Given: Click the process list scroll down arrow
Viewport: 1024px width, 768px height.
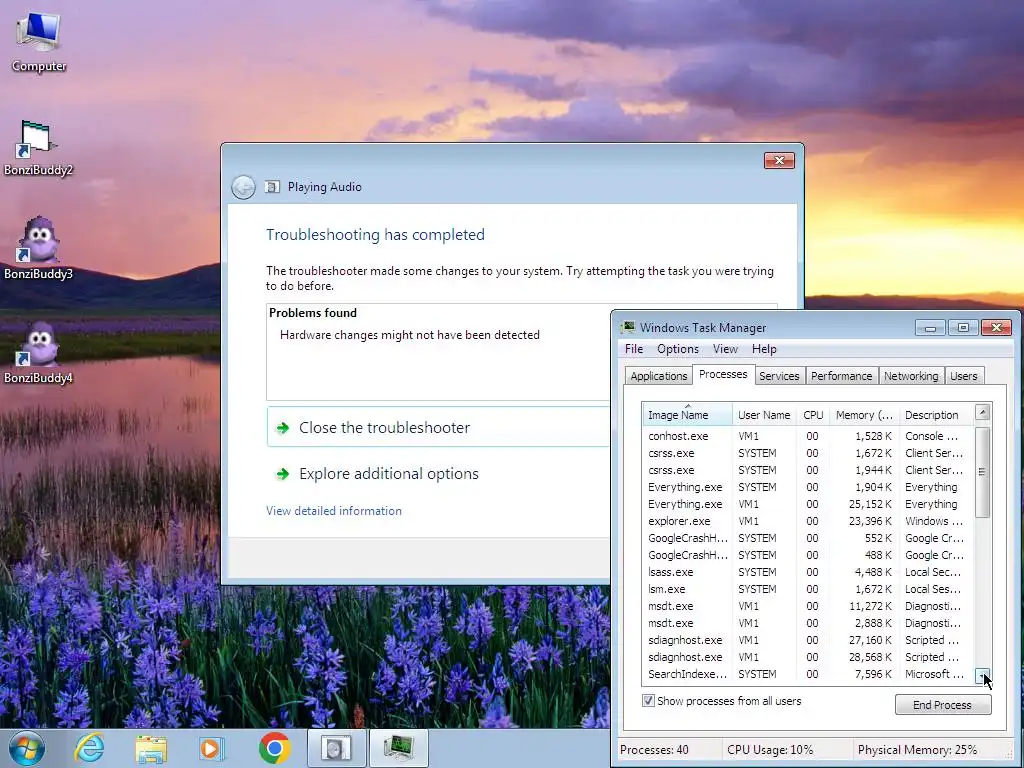Looking at the screenshot, I should (982, 676).
